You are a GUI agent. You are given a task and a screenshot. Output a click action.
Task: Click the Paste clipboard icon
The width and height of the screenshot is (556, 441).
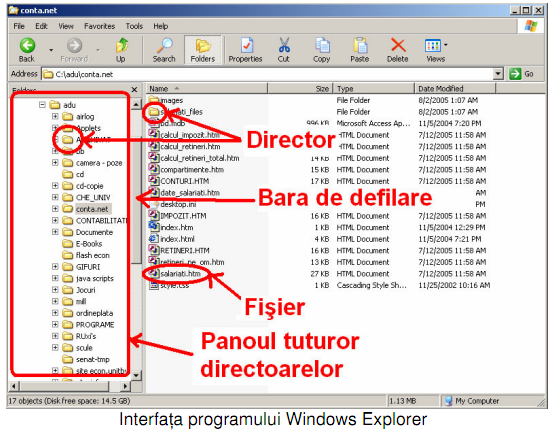pos(360,45)
